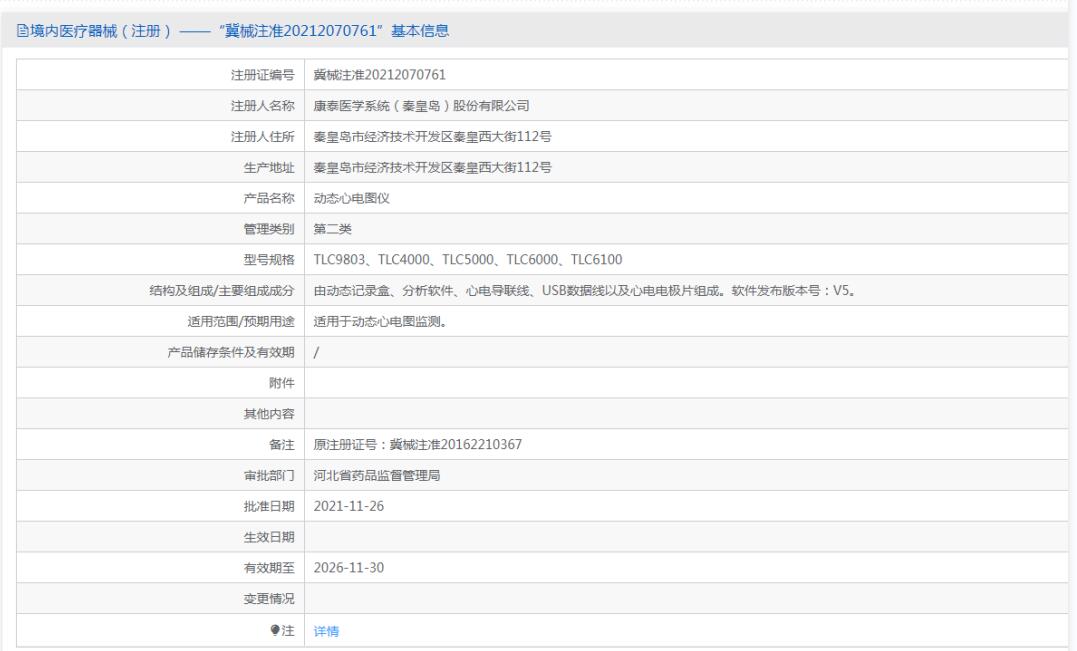Image resolution: width=1077 pixels, height=651 pixels.
Task: Open the 详情 link
Action: coord(326,631)
